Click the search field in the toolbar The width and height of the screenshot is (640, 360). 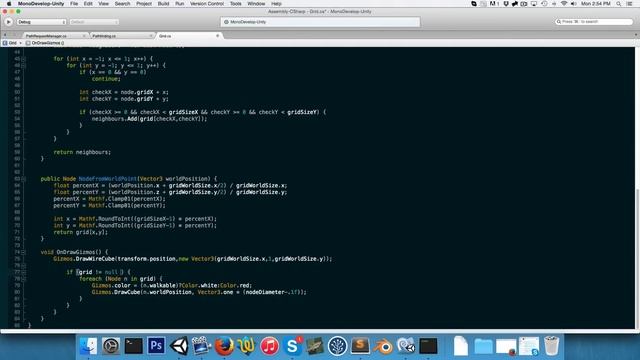click(x=594, y=22)
